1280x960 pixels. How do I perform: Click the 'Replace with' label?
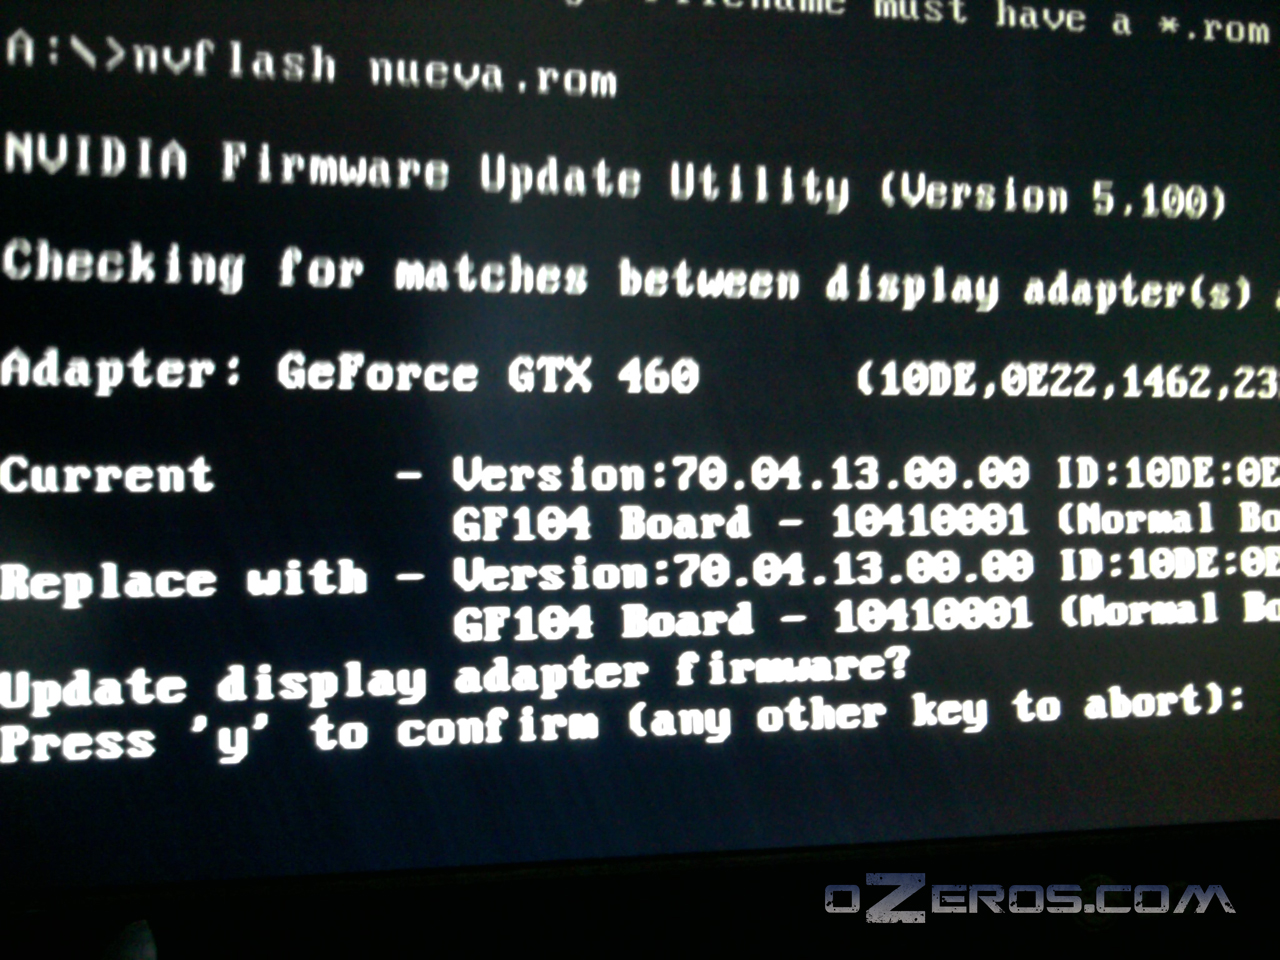pos(184,580)
